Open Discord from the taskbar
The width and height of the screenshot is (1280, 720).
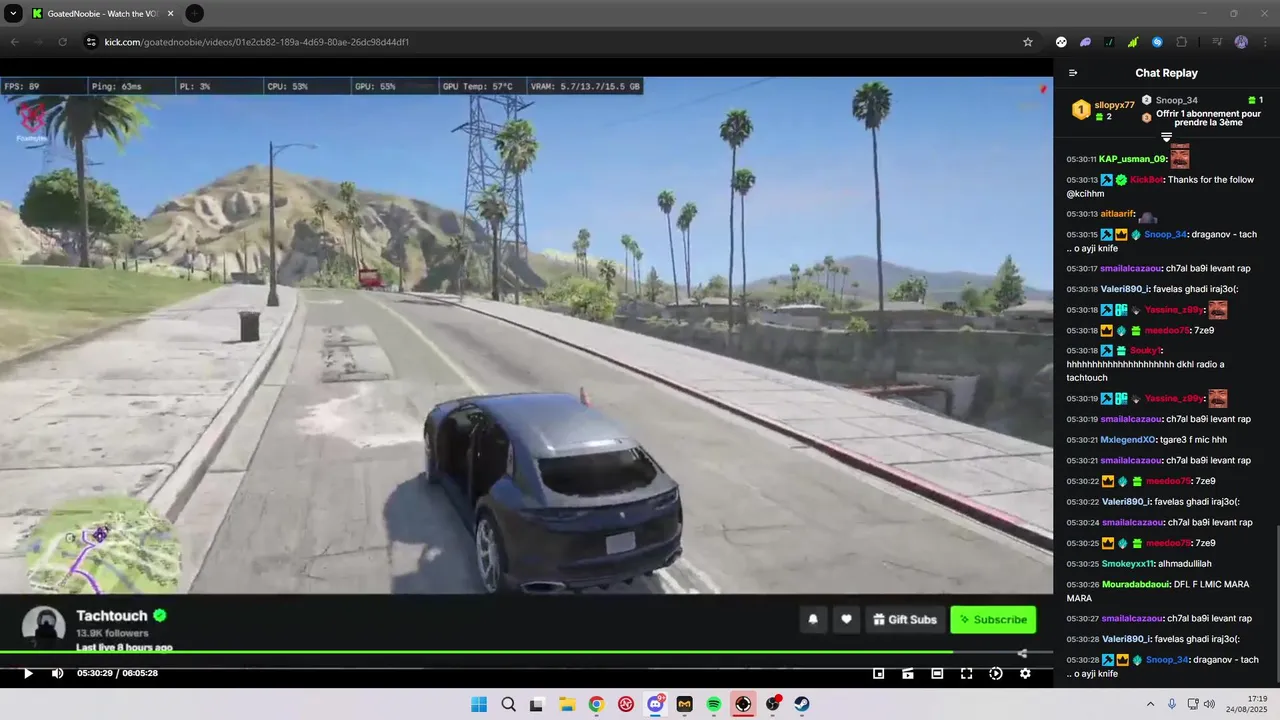click(x=655, y=704)
